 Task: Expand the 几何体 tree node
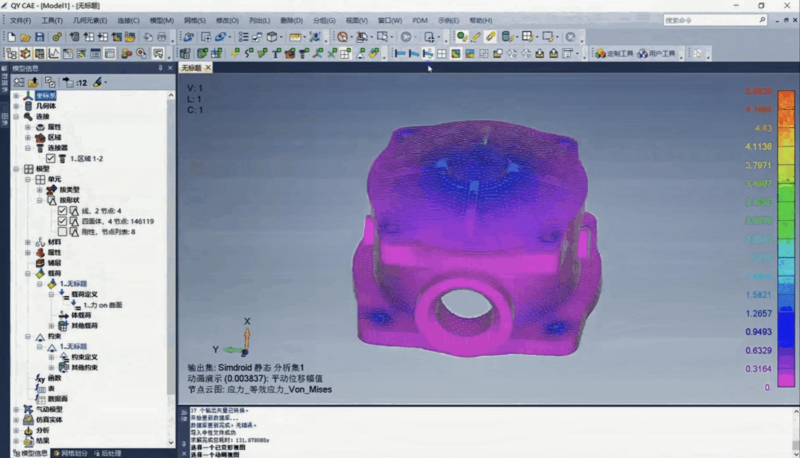coord(15,105)
